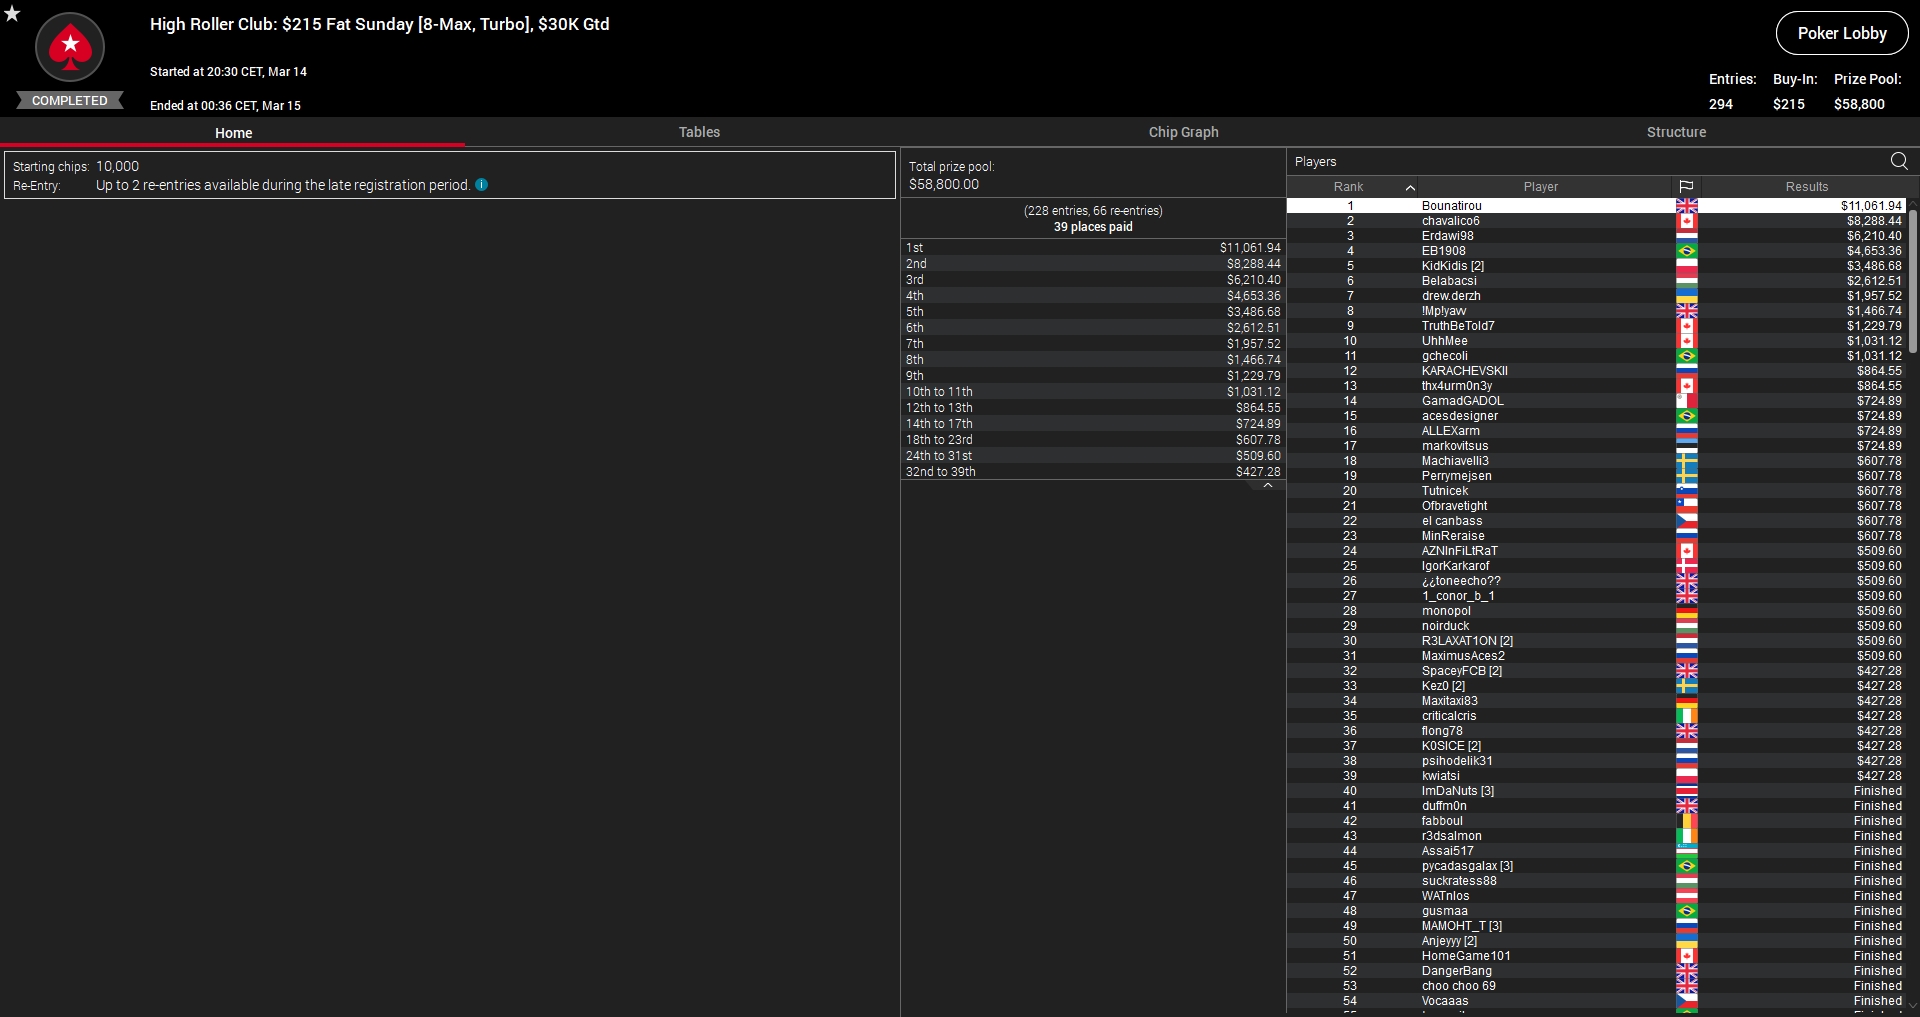Click the re-entry info icon
Image resolution: width=1920 pixels, height=1017 pixels.
click(x=481, y=185)
